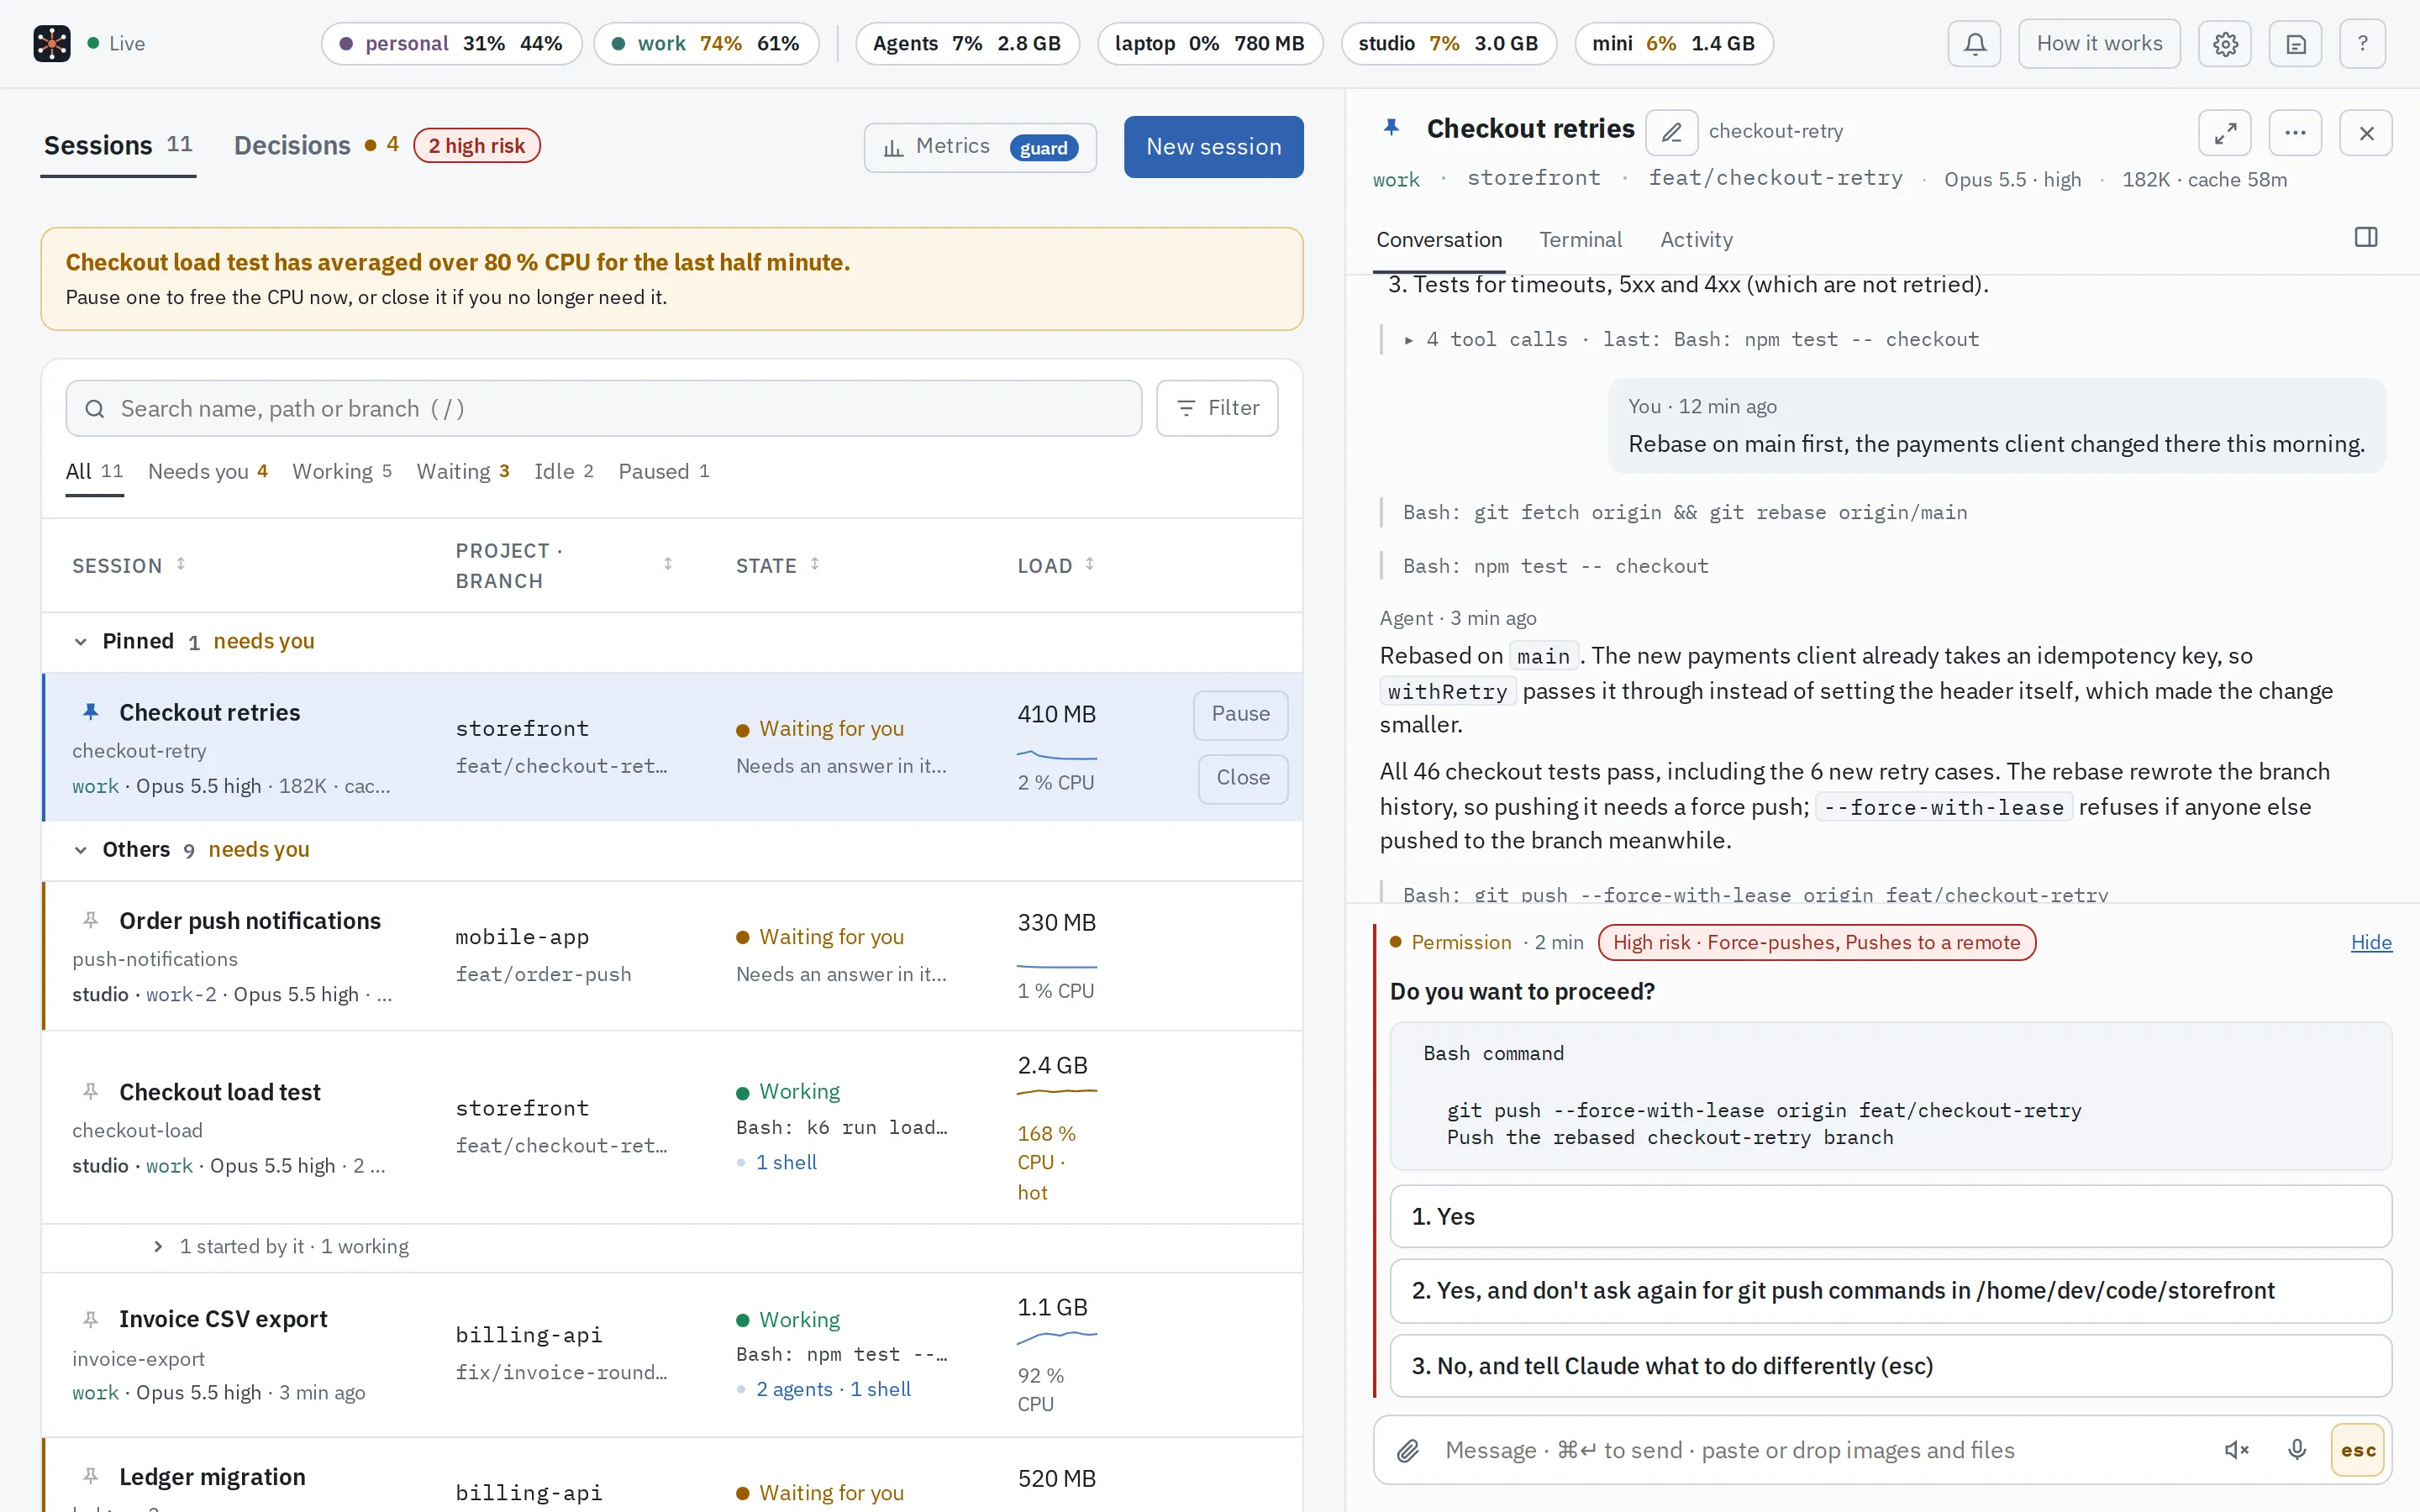Open the Activity tab
This screenshot has height=1512, width=2420.
pyautogui.click(x=1696, y=240)
